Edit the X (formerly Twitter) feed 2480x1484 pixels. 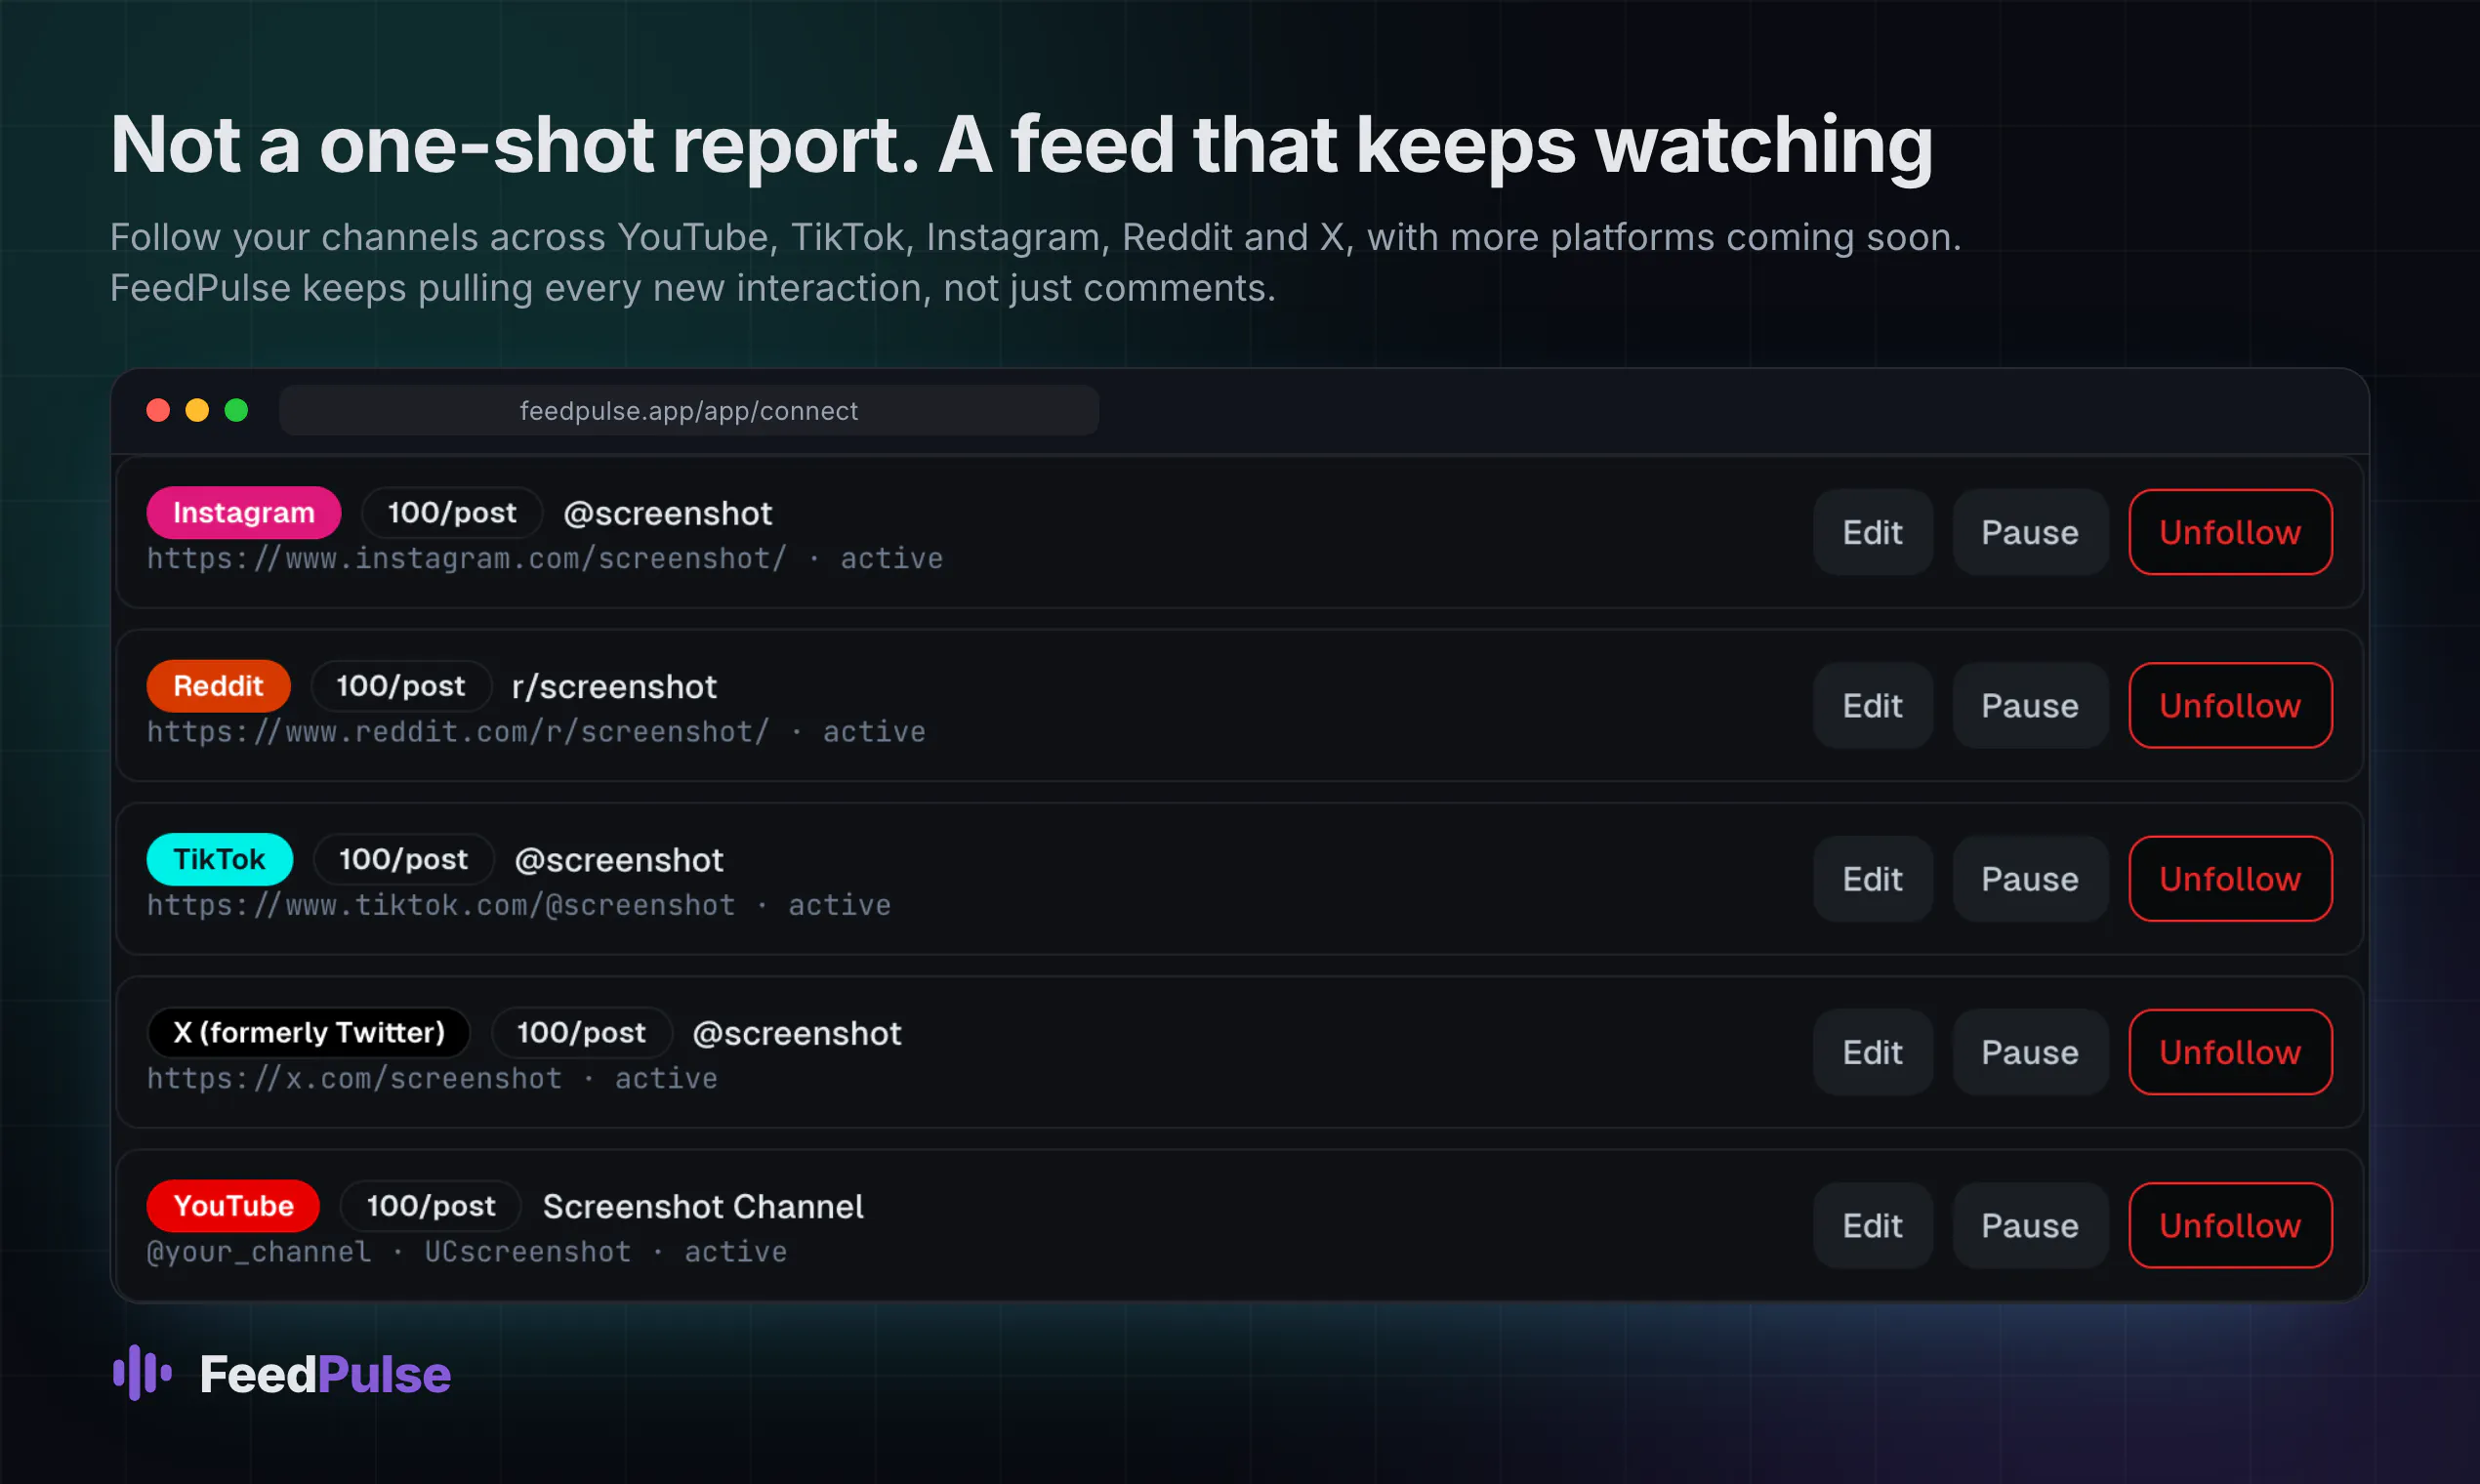1872,1052
